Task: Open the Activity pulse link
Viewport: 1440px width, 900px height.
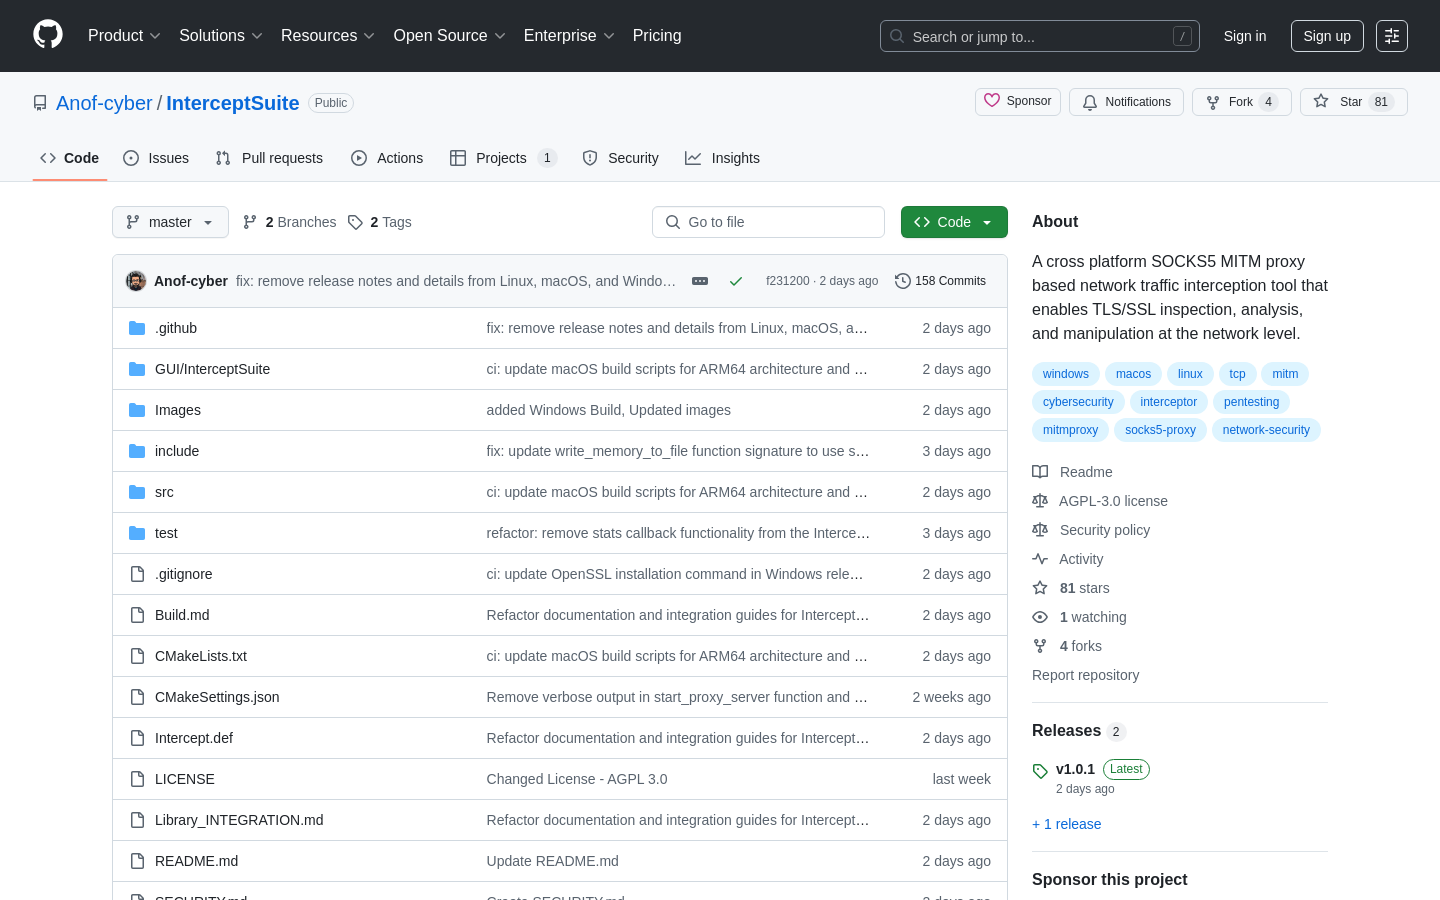Action: (x=1068, y=559)
